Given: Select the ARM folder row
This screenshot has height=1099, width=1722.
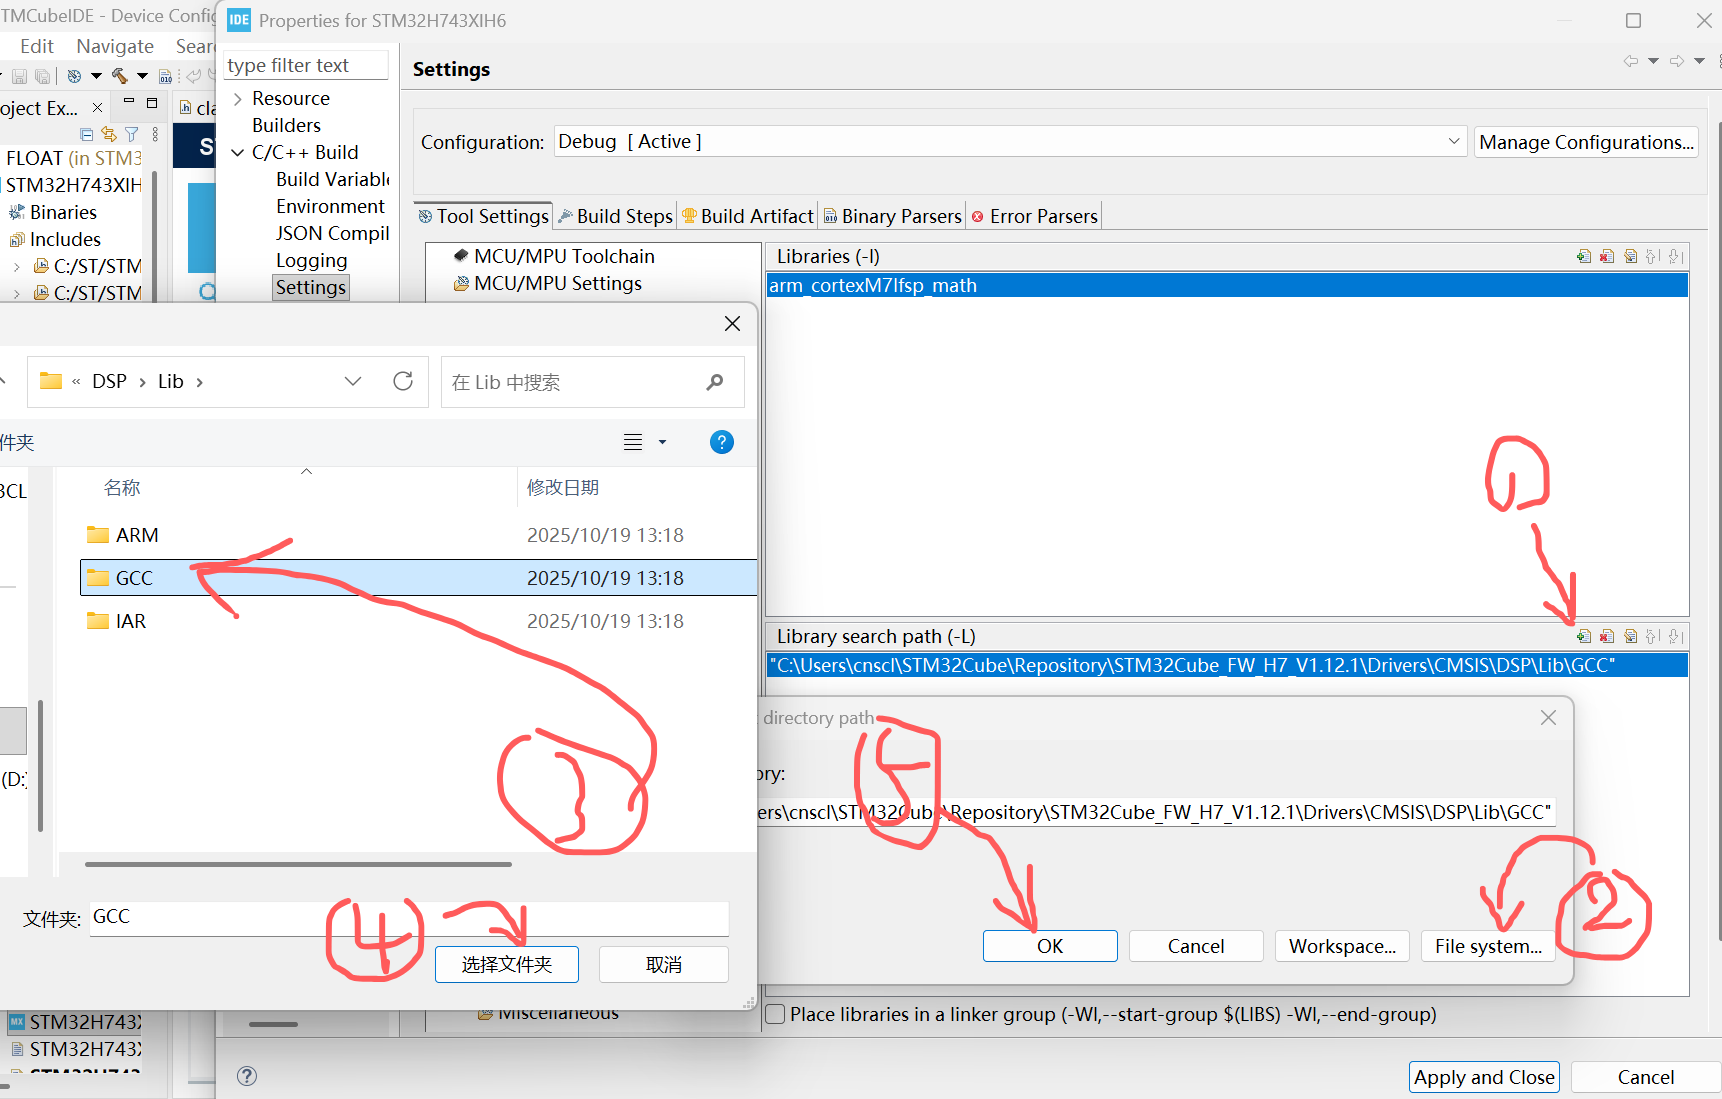Looking at the screenshot, I should coord(418,535).
